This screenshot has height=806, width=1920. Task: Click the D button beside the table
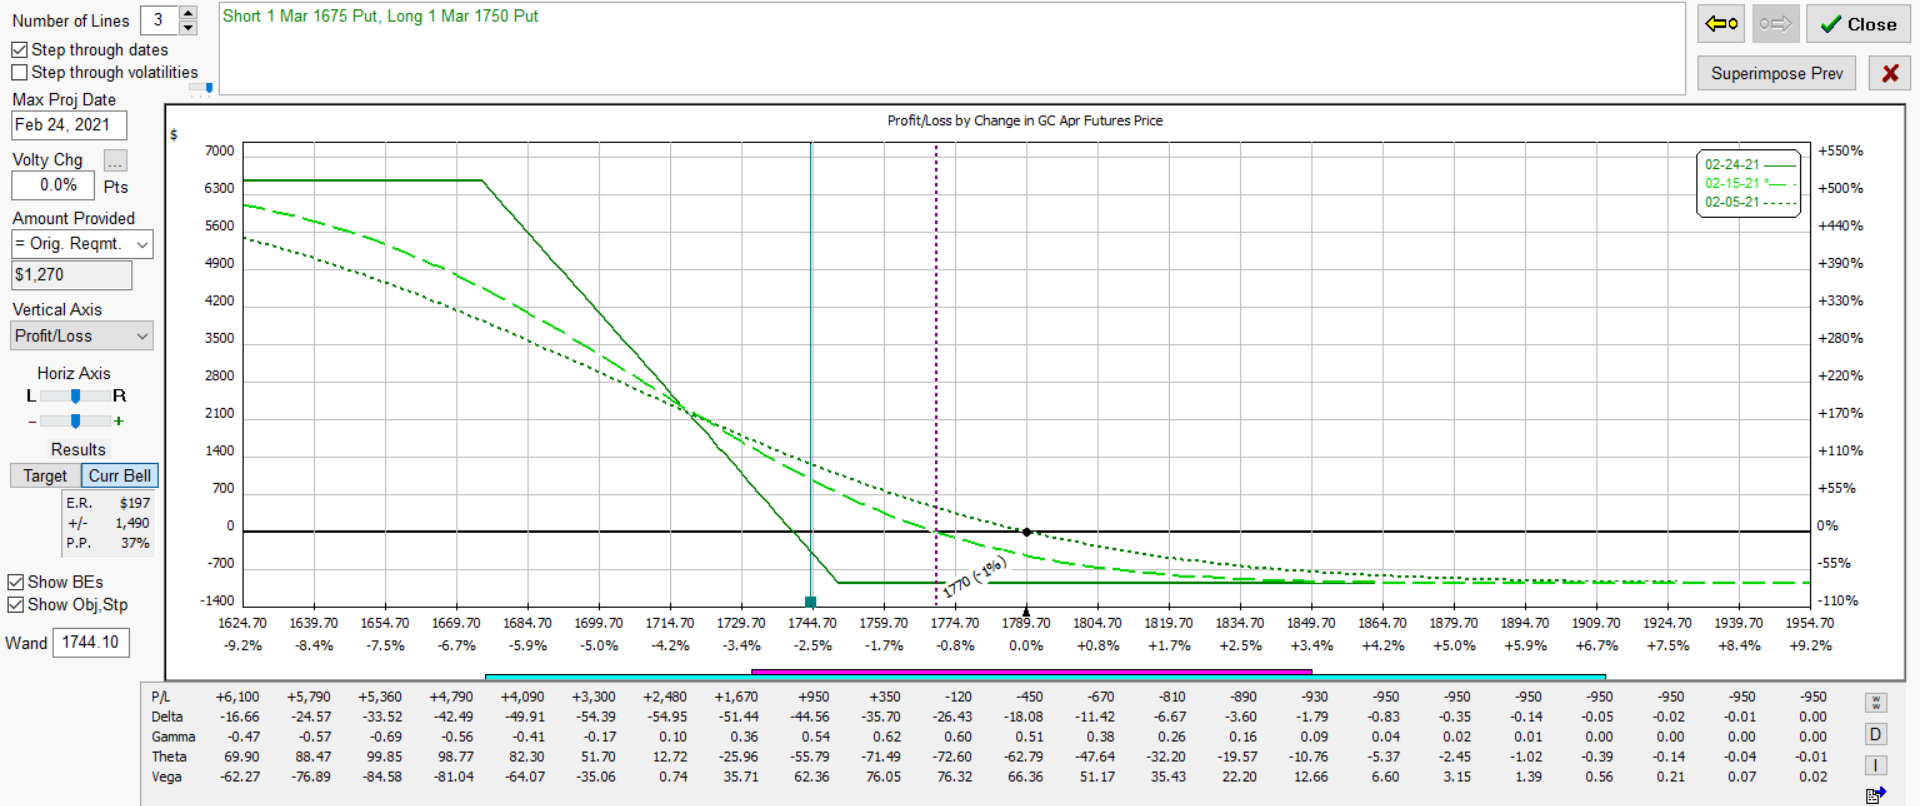point(1876,735)
